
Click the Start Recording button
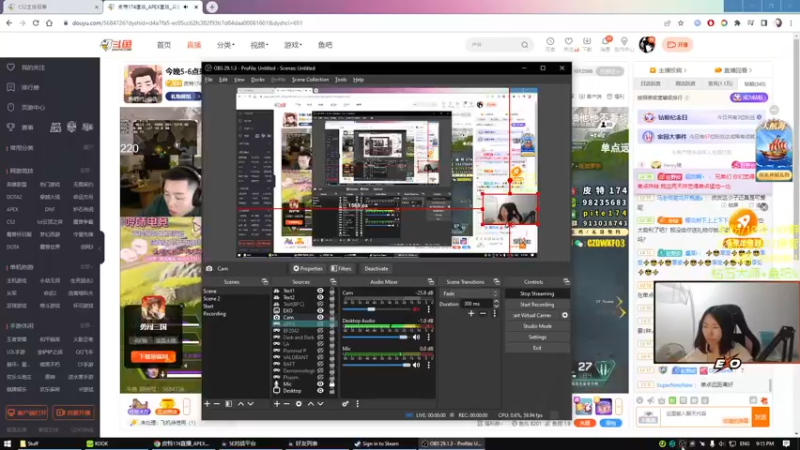tap(537, 305)
